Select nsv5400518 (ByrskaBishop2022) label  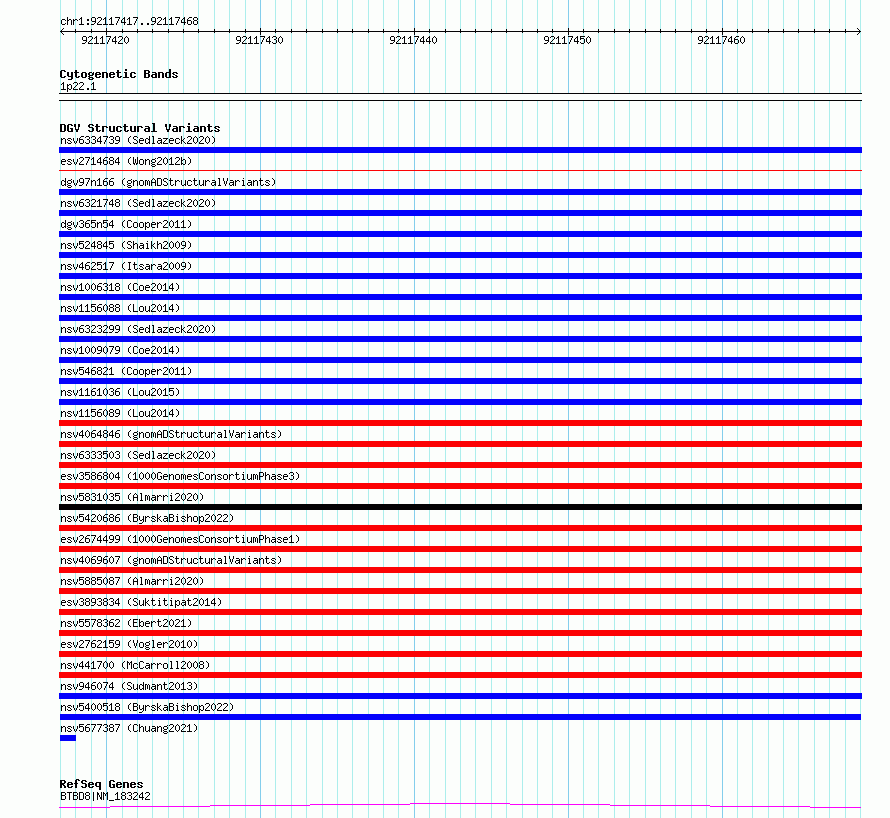[147, 707]
